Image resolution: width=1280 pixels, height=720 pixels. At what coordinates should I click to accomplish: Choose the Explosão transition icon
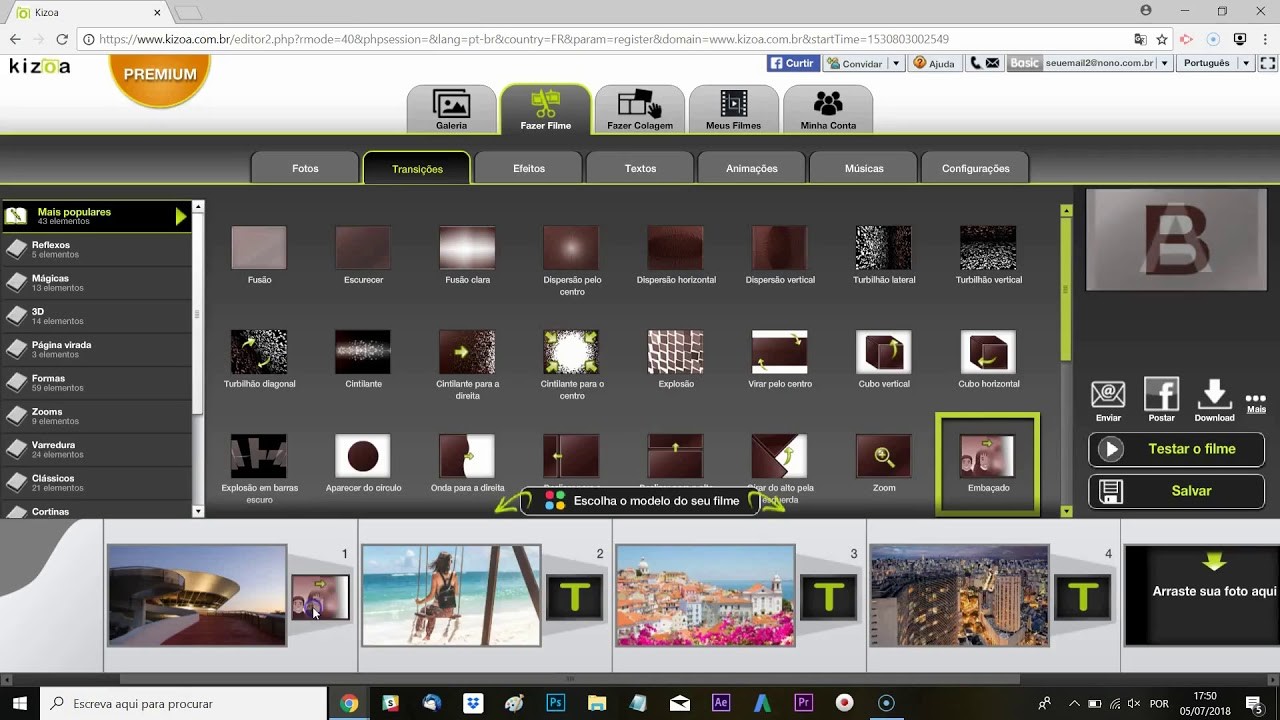[x=675, y=352]
